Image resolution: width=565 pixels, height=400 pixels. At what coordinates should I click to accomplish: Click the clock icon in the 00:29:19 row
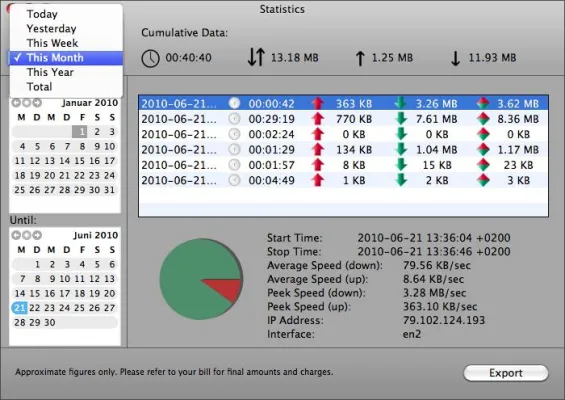(234, 119)
